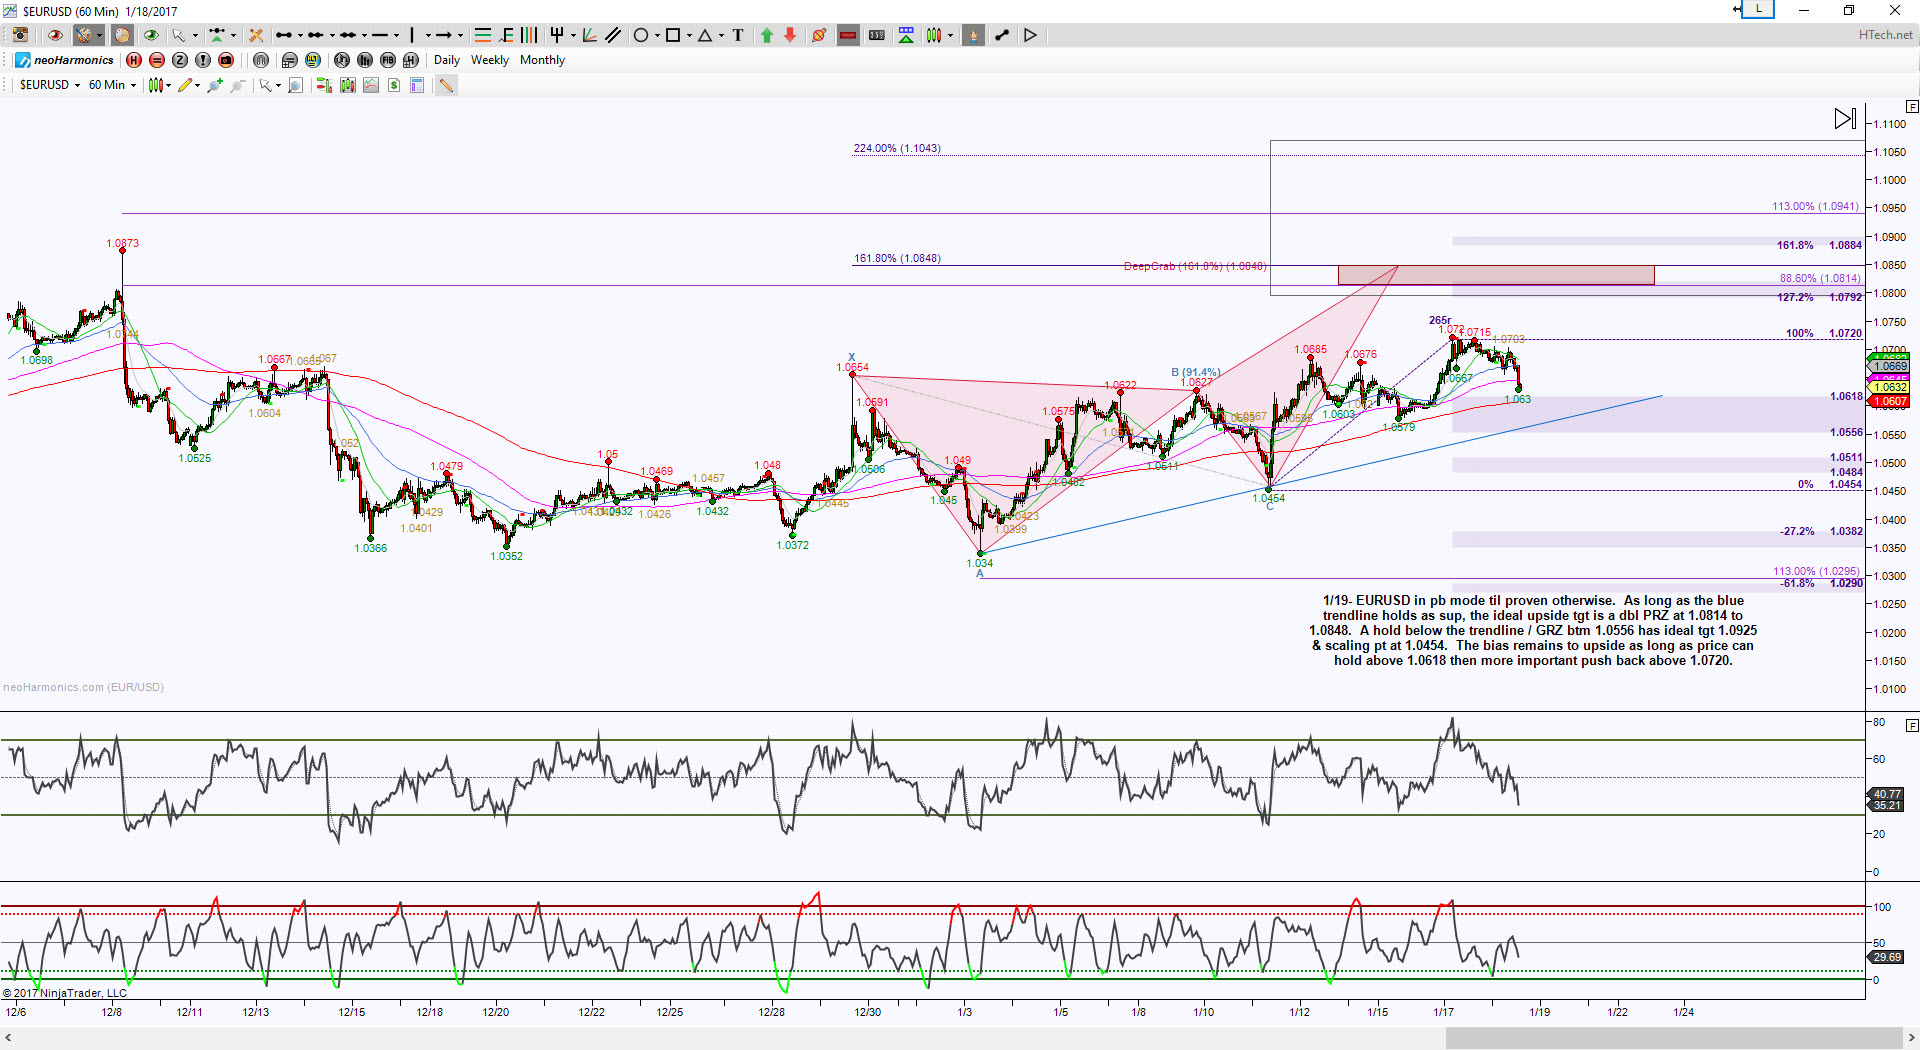The image size is (1920, 1050).
Task: Click the skip-to-latest bar button on chart
Action: coord(1845,118)
